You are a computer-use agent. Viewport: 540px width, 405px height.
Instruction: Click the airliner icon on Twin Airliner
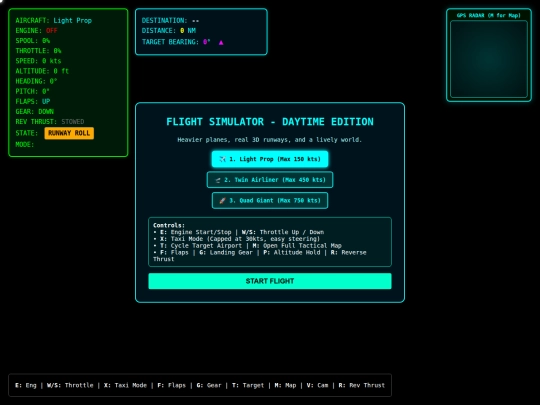pyautogui.click(x=218, y=180)
